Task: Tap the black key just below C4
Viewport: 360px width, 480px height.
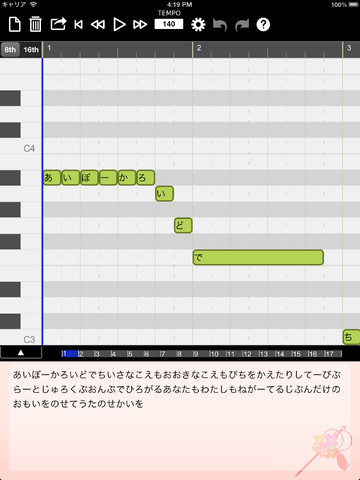Action: pos(10,178)
